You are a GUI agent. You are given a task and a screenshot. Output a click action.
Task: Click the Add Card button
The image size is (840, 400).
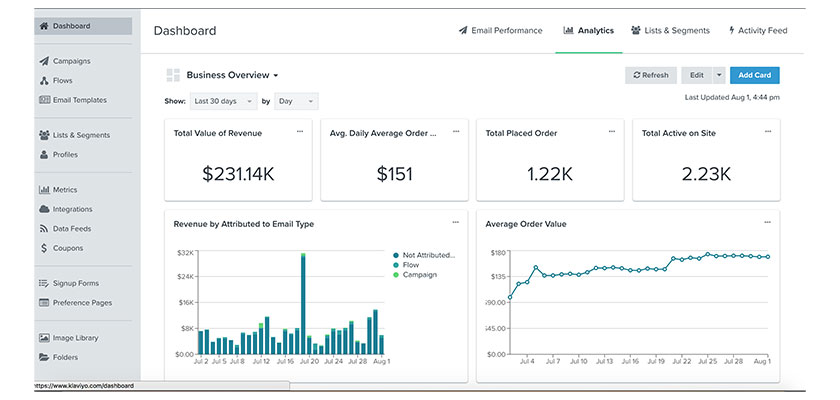coord(754,75)
